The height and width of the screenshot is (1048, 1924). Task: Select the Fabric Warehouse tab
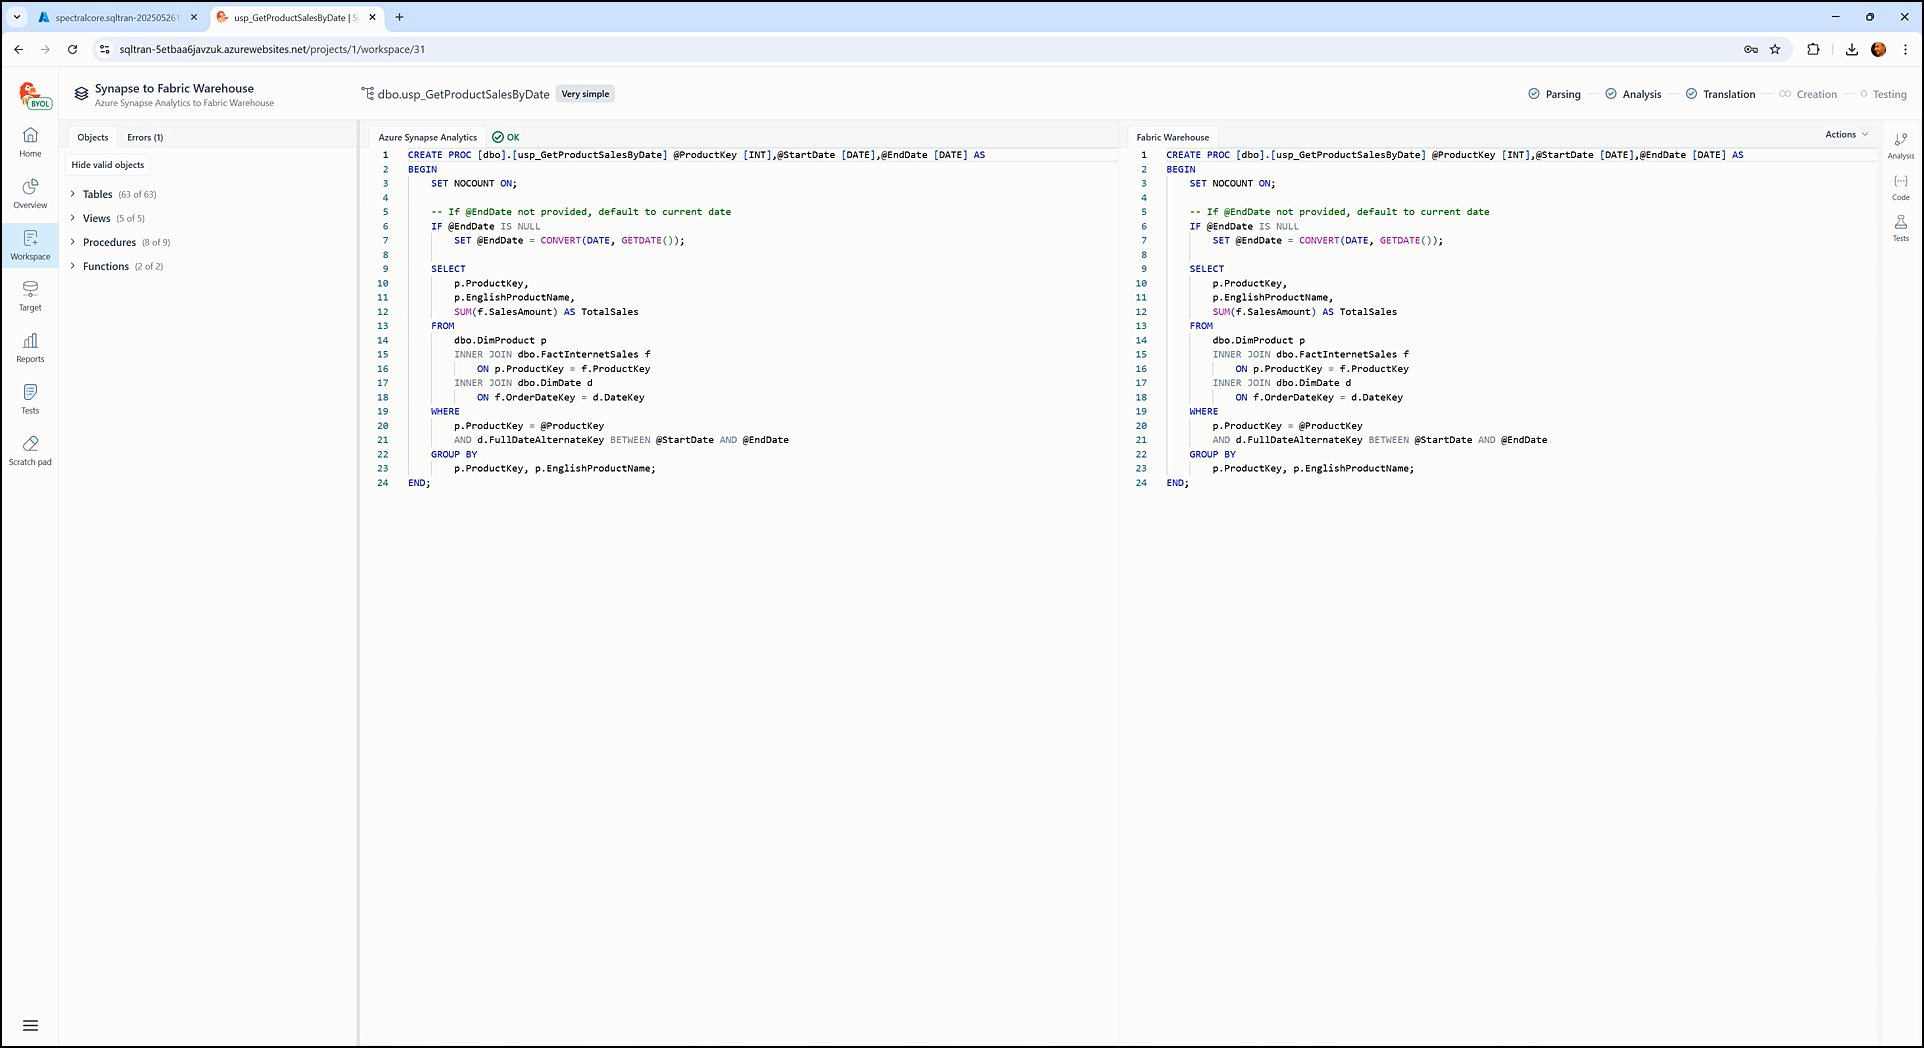tap(1172, 138)
